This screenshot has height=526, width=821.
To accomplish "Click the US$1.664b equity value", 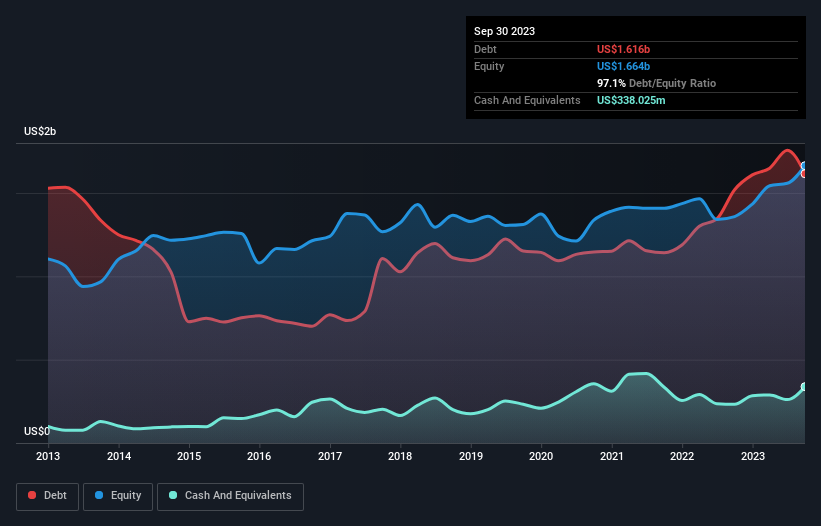I will (623, 66).
